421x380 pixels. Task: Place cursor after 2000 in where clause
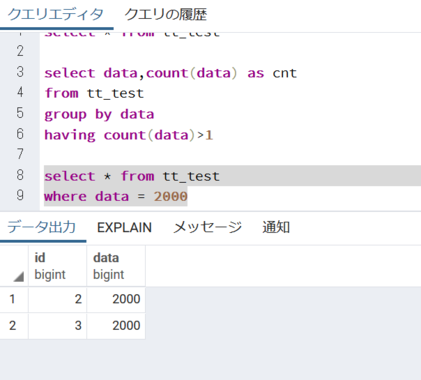(x=188, y=196)
